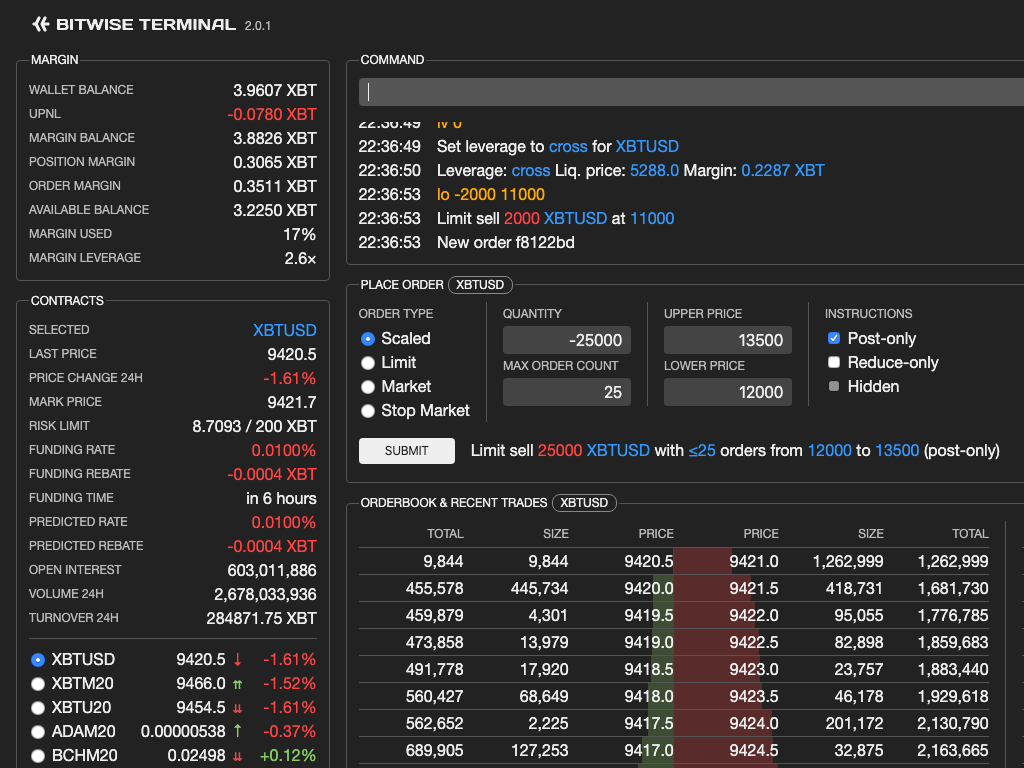
Task: Click the Bitwise Terminal logo icon
Action: coord(41,25)
